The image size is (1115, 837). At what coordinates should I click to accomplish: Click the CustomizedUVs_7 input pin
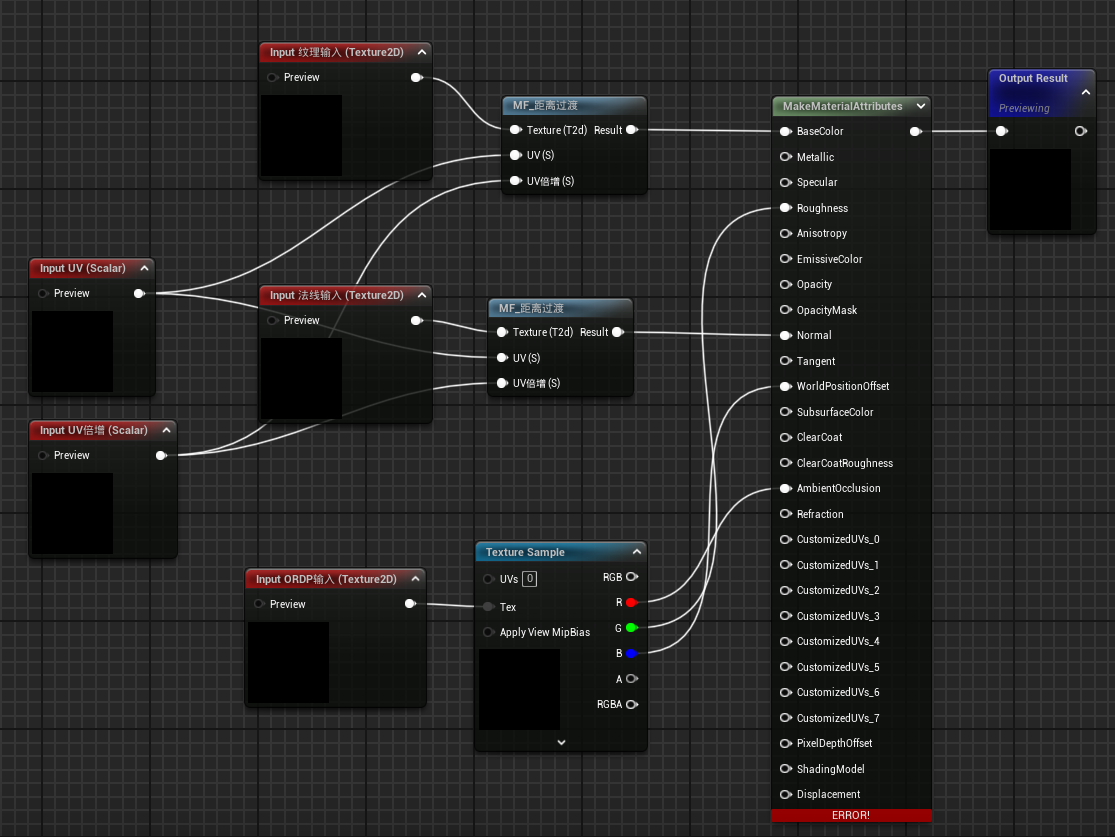786,718
